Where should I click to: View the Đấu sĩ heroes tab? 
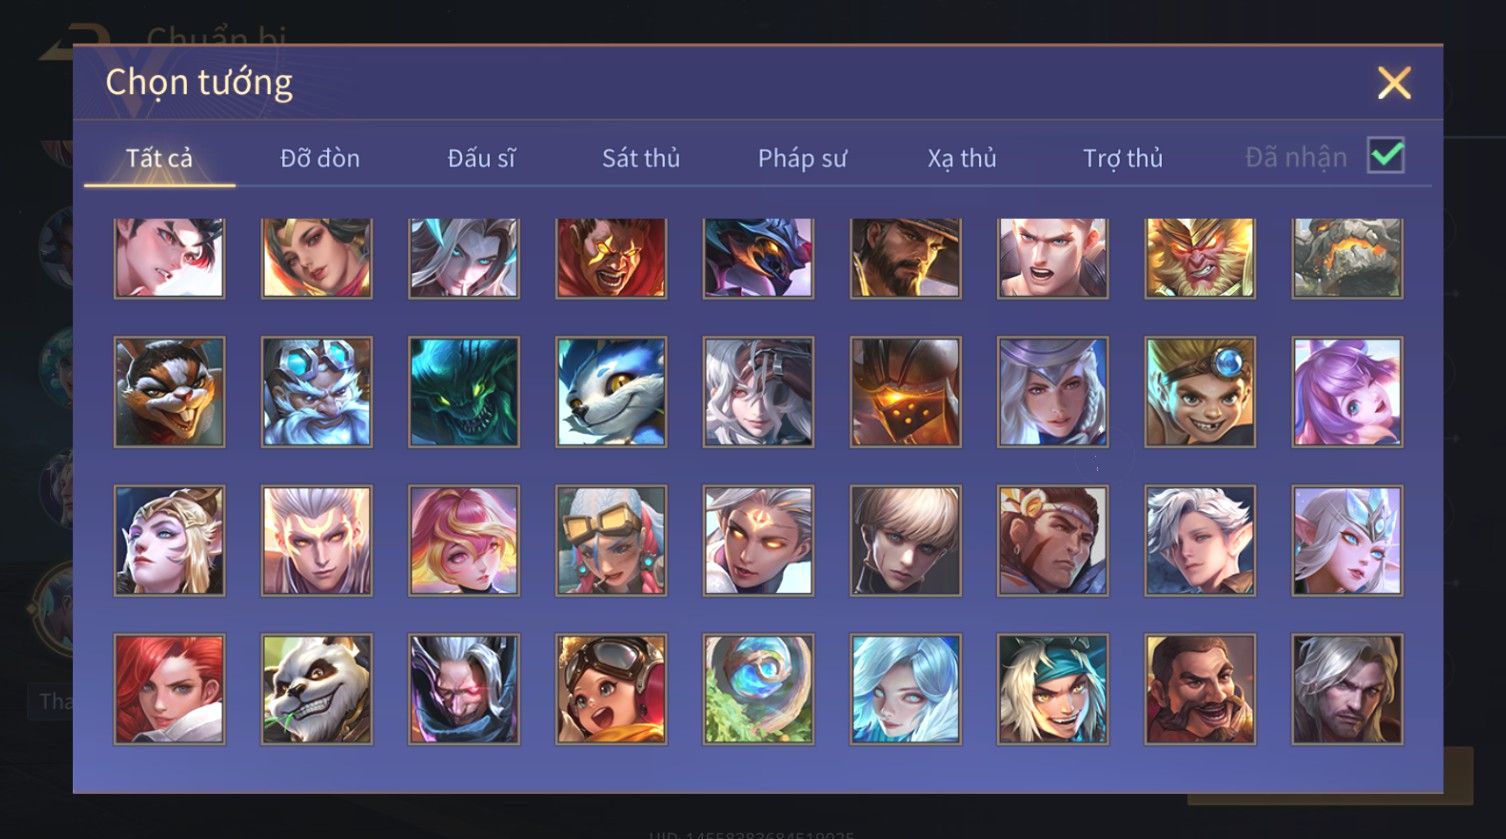[x=481, y=158]
